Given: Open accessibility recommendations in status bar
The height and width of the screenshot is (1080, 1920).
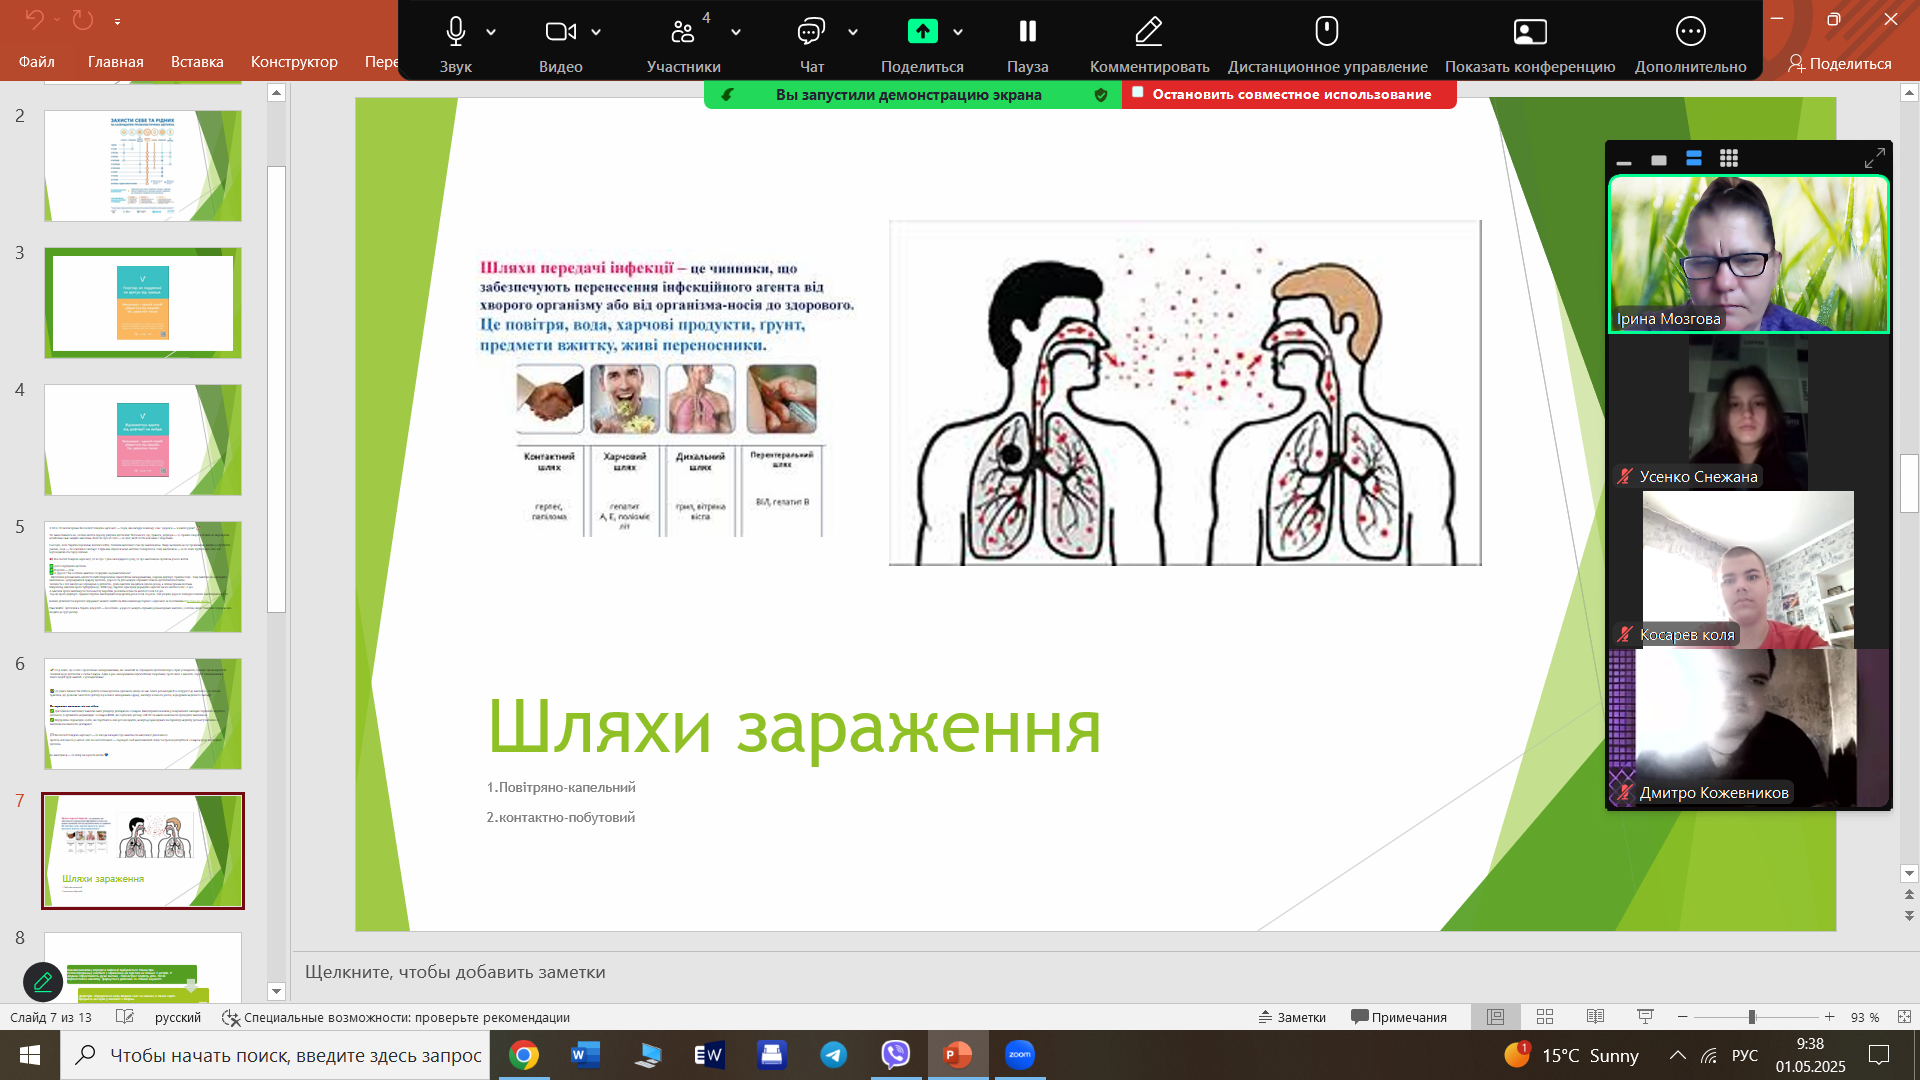Looking at the screenshot, I should (396, 1017).
